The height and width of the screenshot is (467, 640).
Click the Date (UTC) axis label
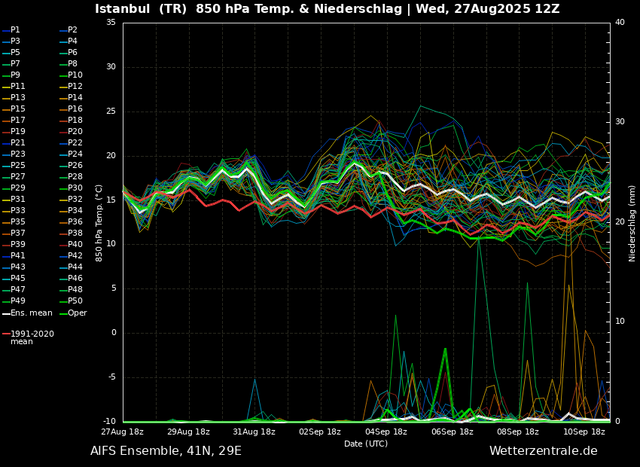click(x=366, y=444)
